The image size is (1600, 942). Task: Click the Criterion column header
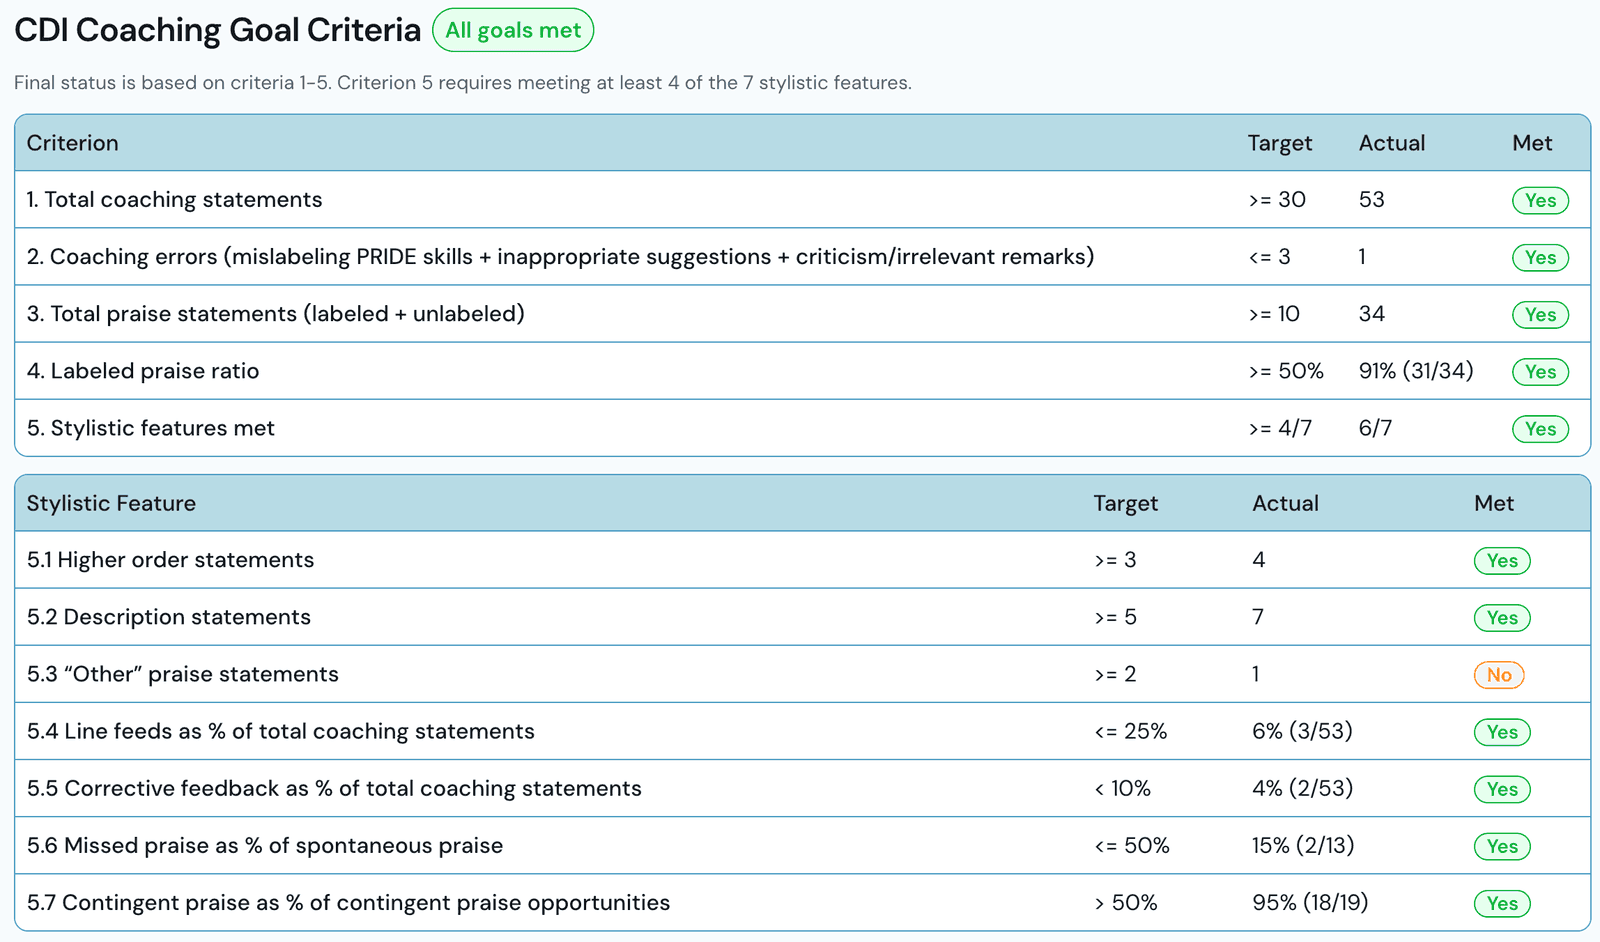72,143
